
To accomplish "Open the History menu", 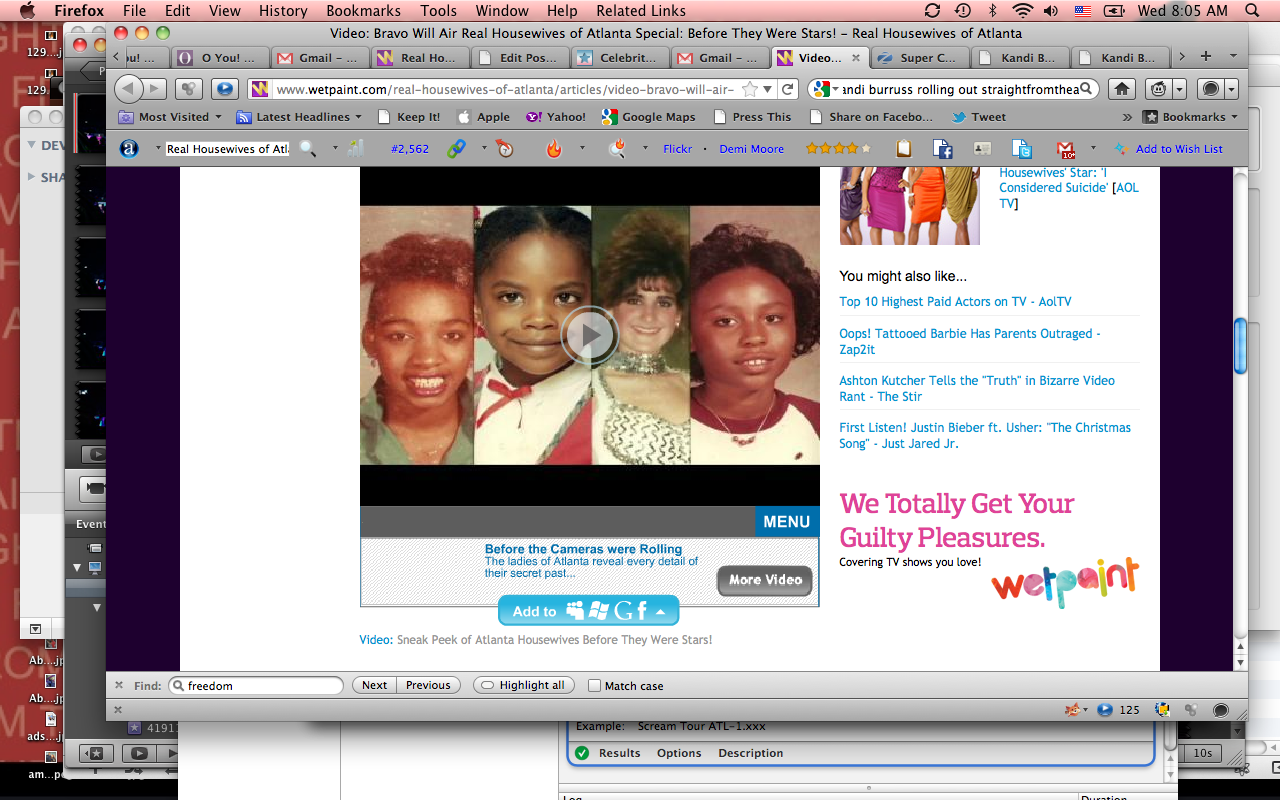I will click(283, 11).
